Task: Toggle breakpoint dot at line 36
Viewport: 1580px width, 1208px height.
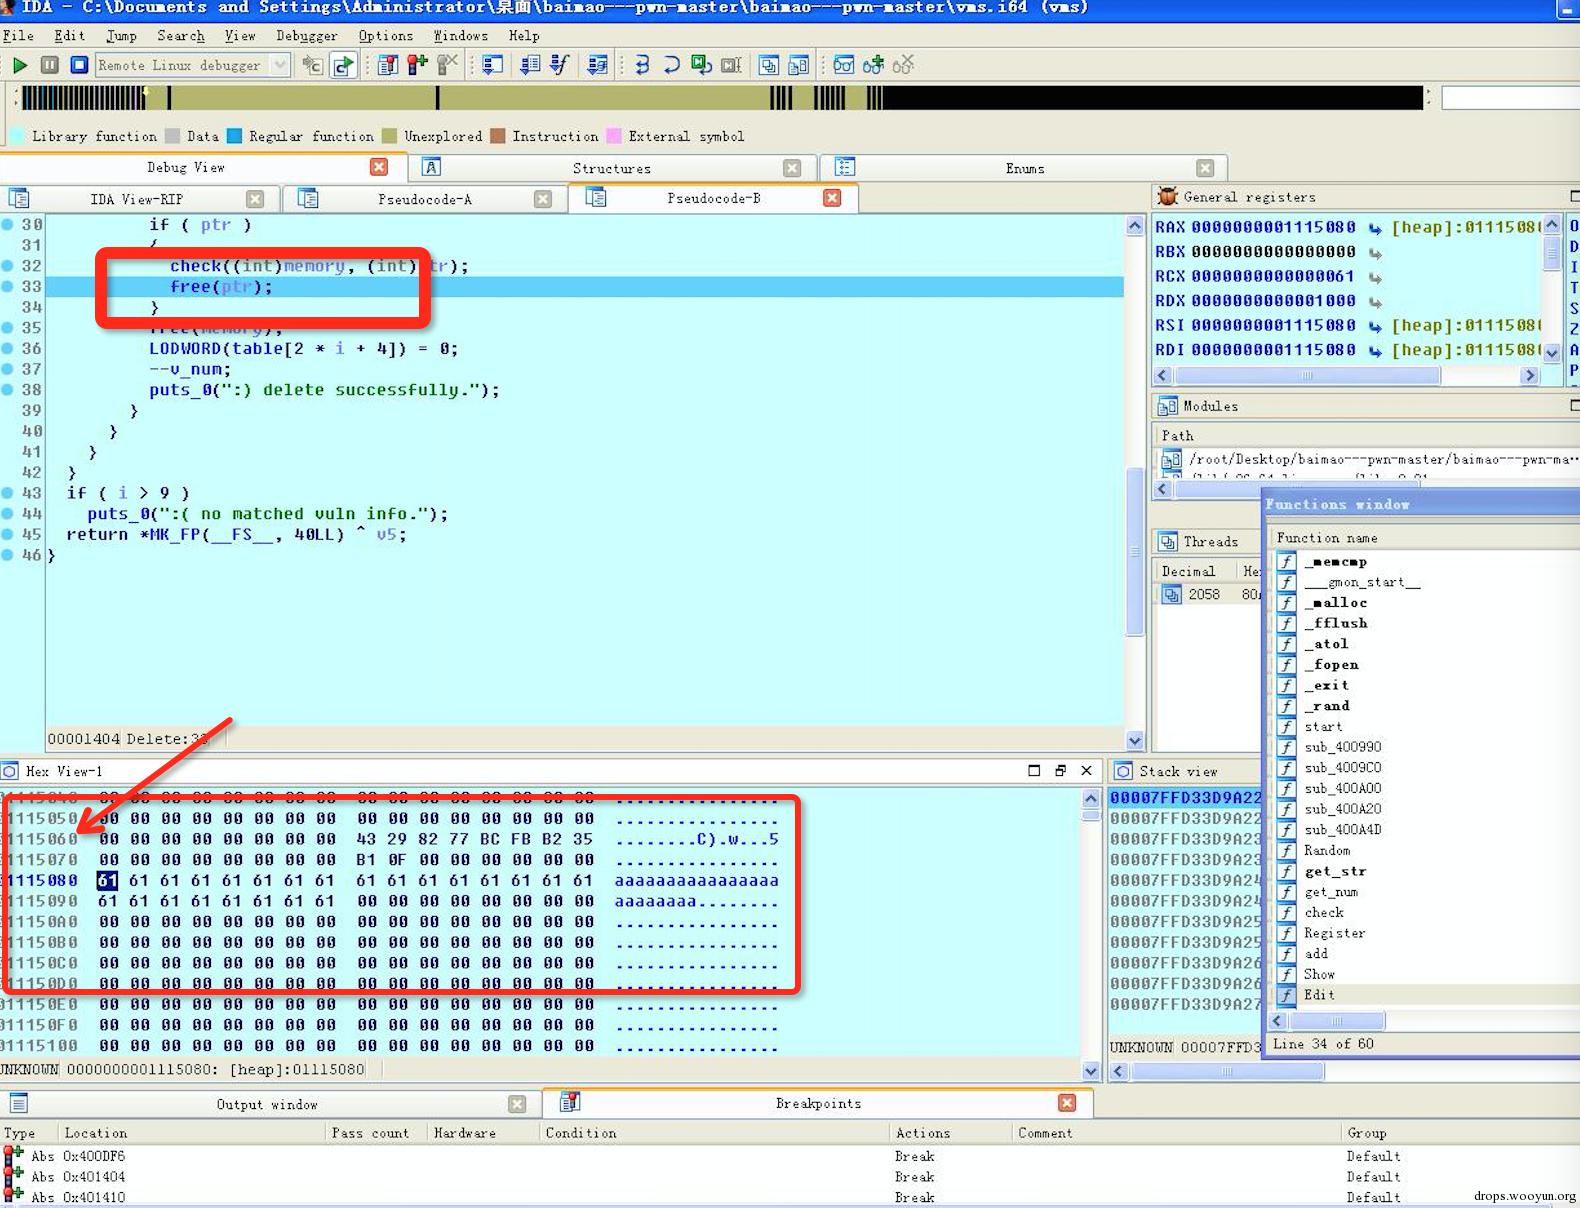Action: pyautogui.click(x=7, y=348)
